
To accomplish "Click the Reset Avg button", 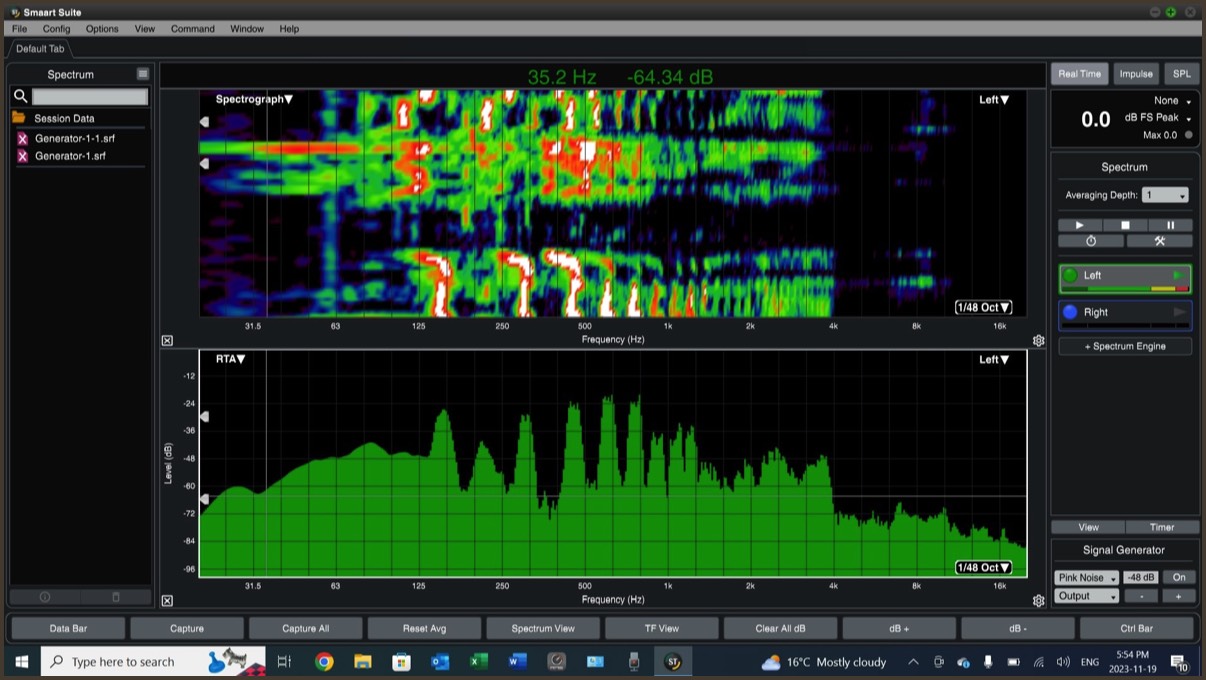I will [424, 628].
